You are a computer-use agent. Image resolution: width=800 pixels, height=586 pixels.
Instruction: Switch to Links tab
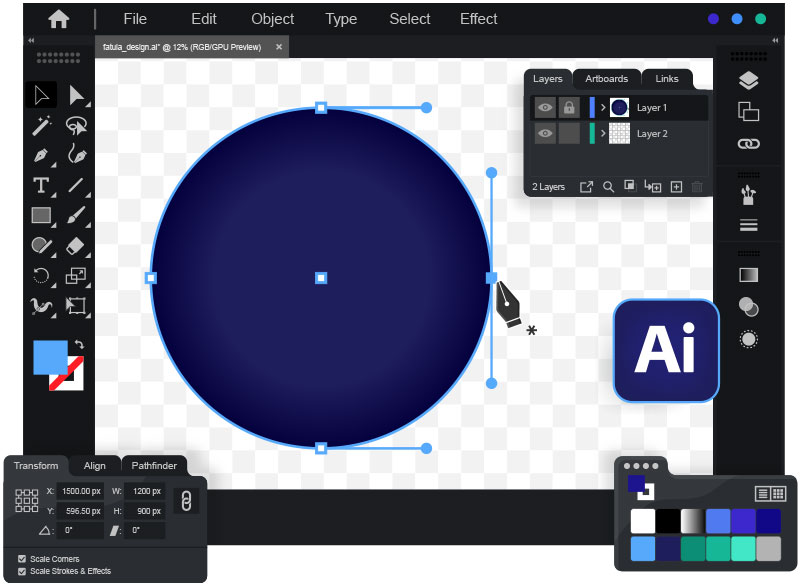pos(666,79)
